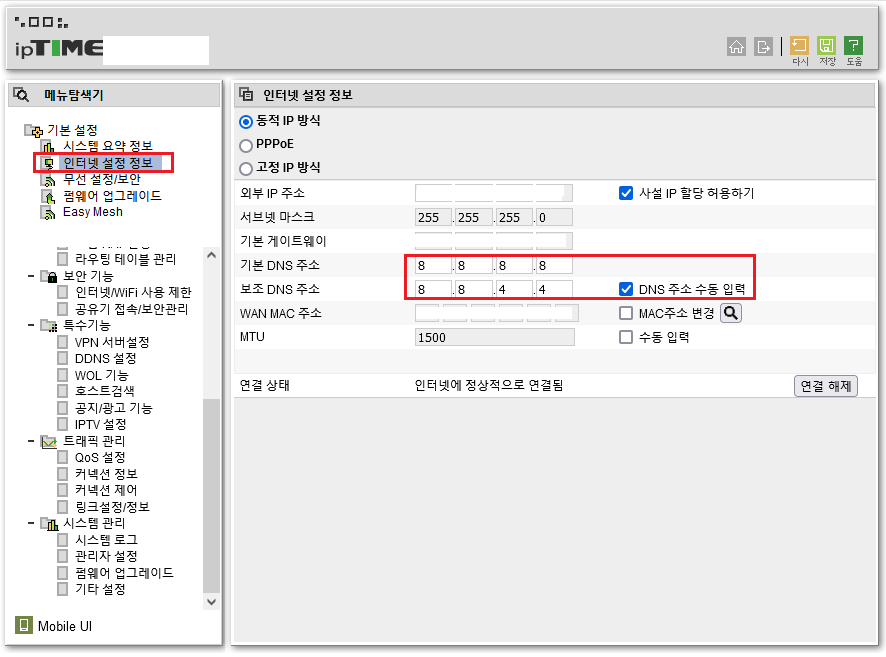This screenshot has height=657, width=886.
Task: Click the 저장 save icon
Action: pos(826,45)
